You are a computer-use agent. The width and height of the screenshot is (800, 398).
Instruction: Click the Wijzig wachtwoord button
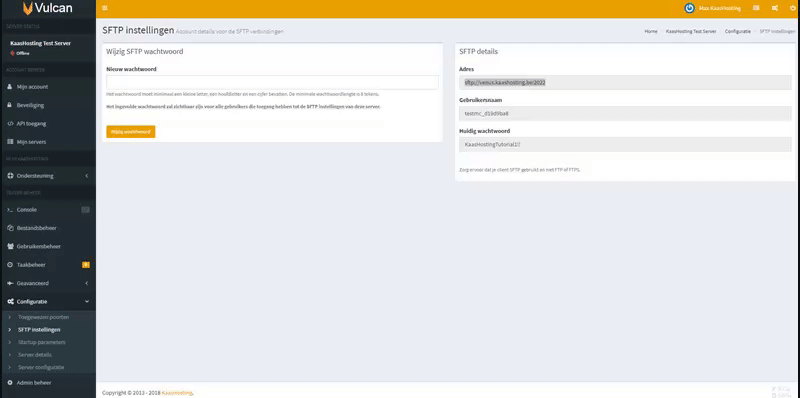131,132
